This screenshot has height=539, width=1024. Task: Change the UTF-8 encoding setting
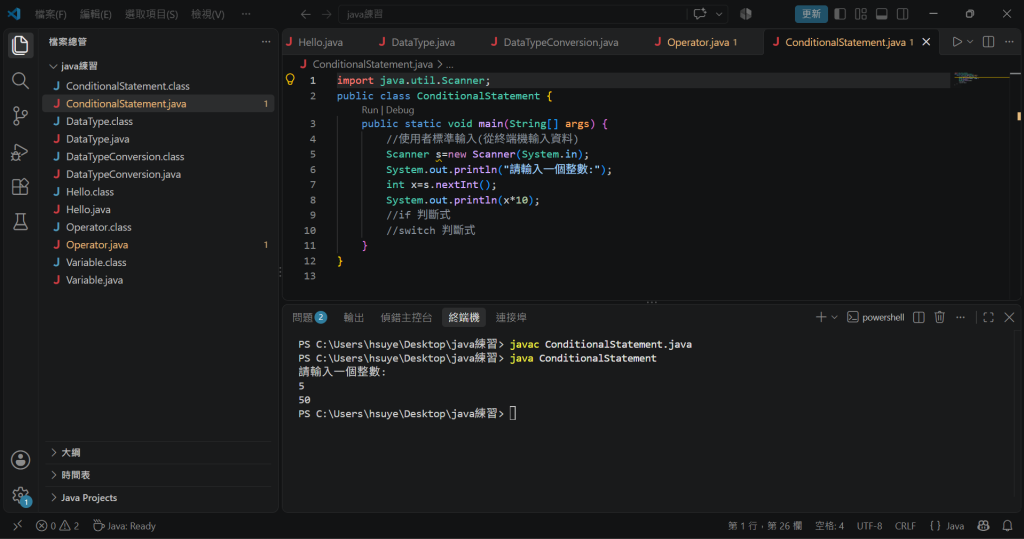[x=869, y=526]
